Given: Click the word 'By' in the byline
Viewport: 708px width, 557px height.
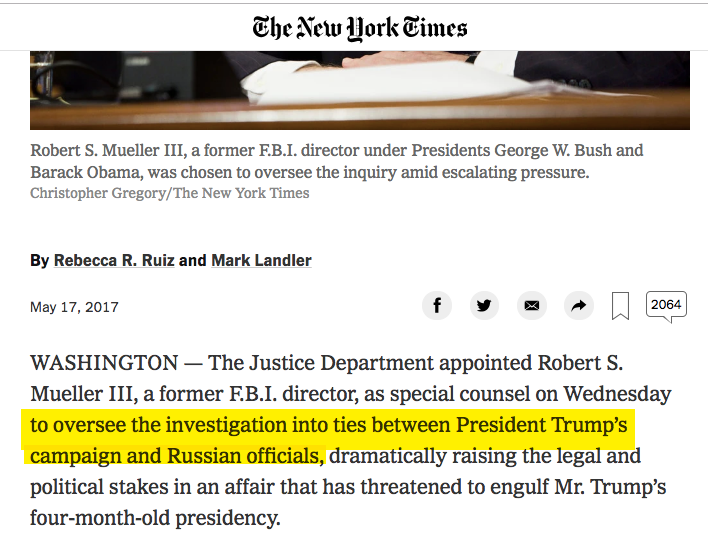Looking at the screenshot, I should coord(39,260).
